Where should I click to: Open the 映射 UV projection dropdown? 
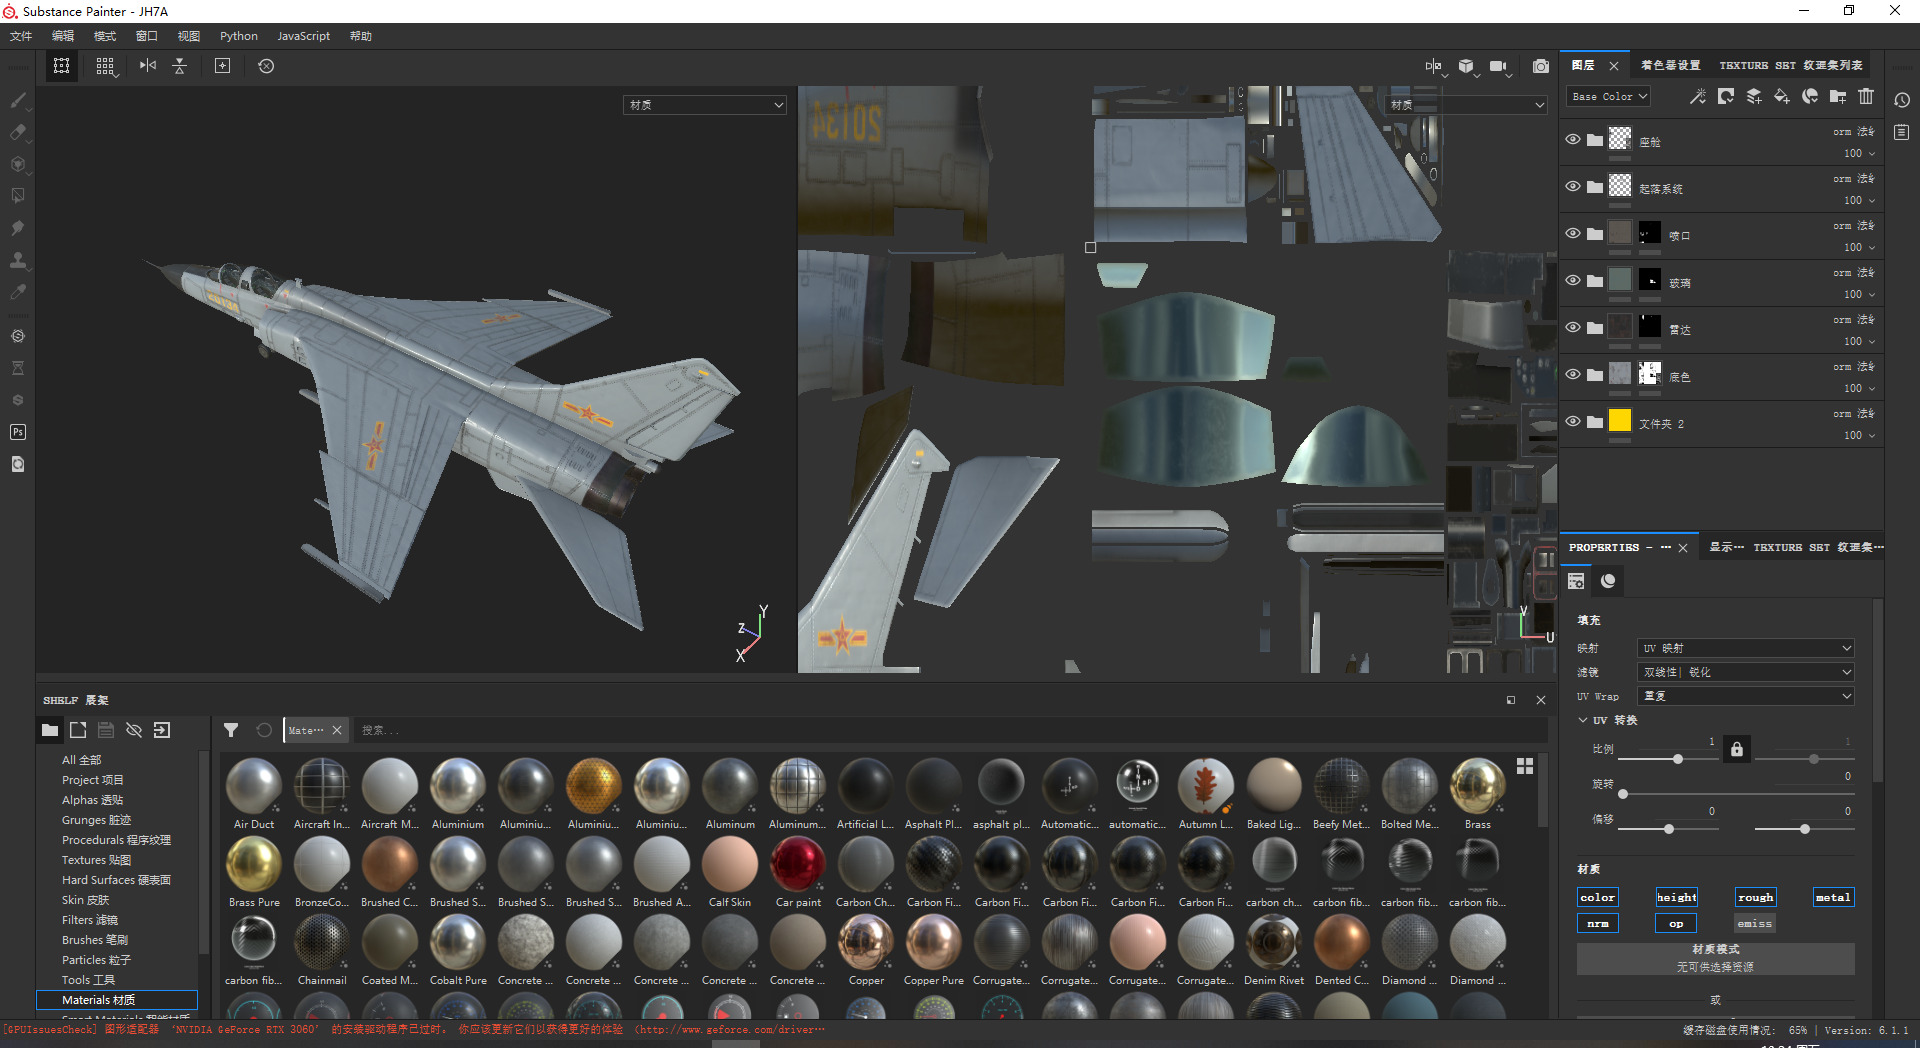1745,648
